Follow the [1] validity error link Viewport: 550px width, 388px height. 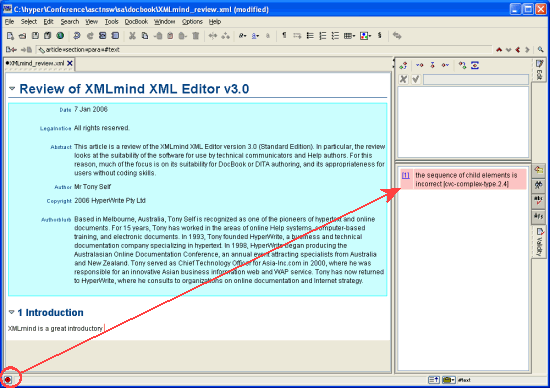[x=405, y=175]
